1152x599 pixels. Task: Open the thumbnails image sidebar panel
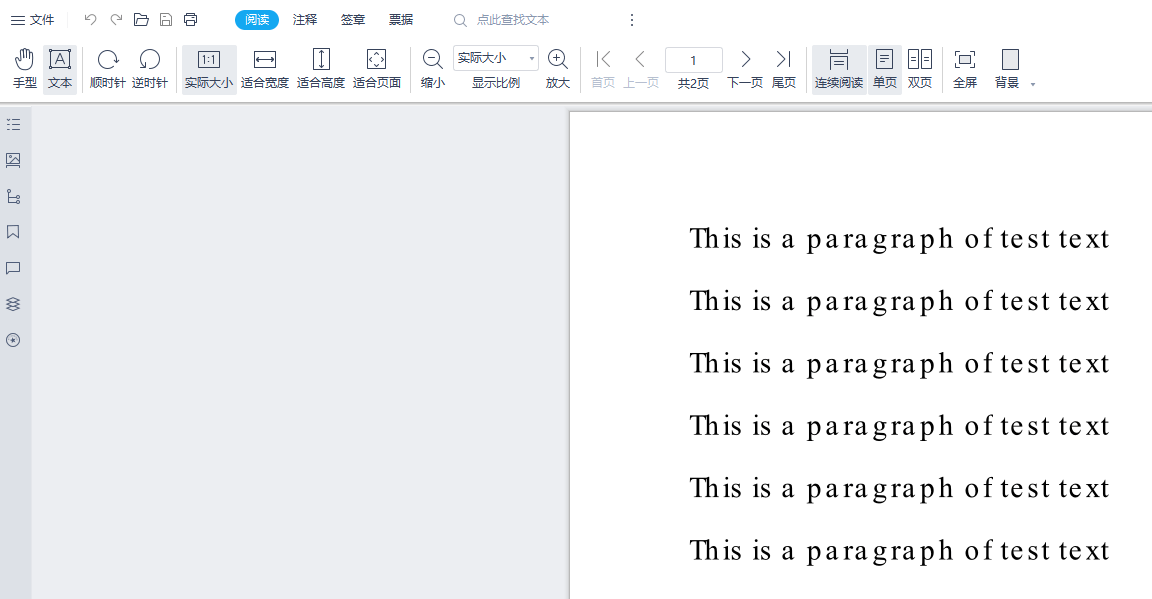click(13, 160)
